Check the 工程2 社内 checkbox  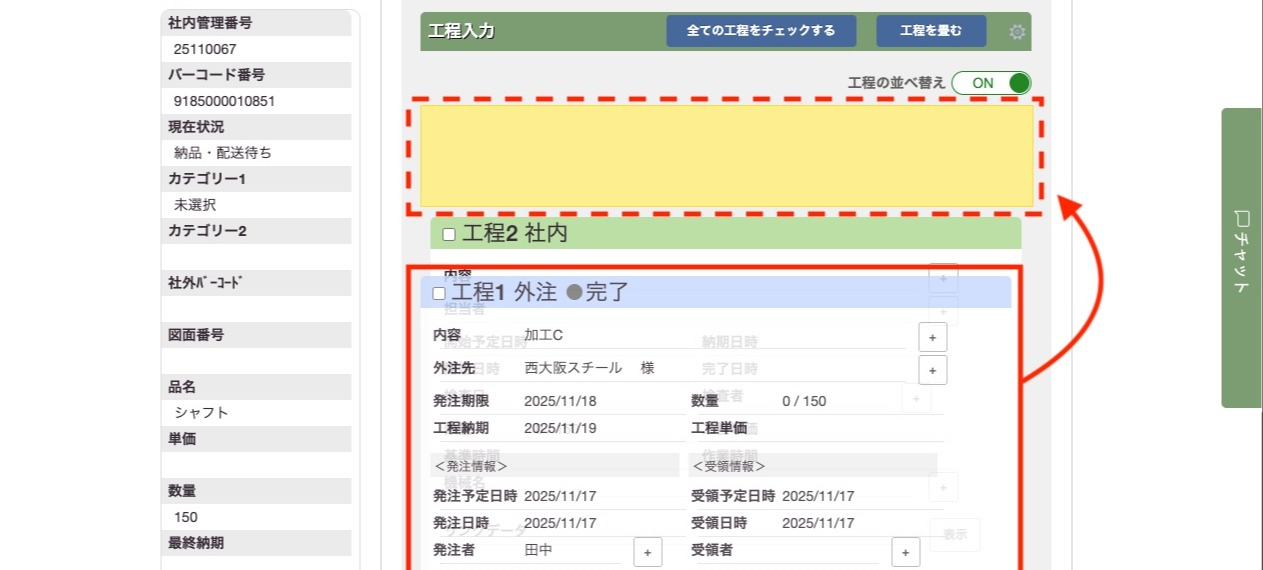tap(449, 234)
